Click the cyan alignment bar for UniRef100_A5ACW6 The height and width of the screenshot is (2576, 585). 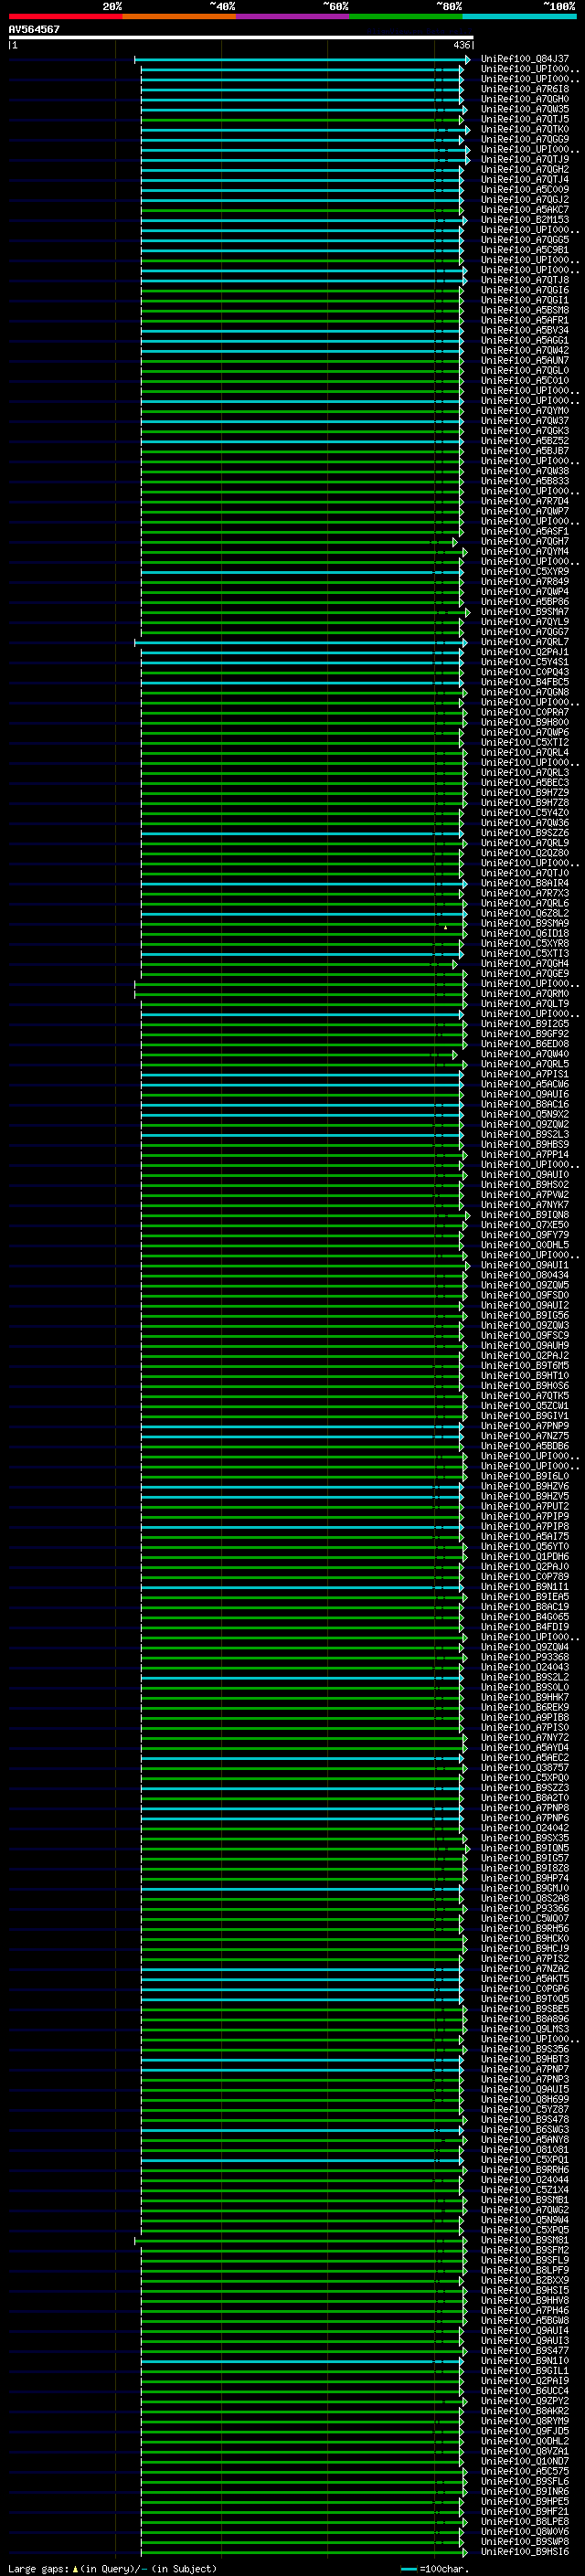(x=300, y=1085)
